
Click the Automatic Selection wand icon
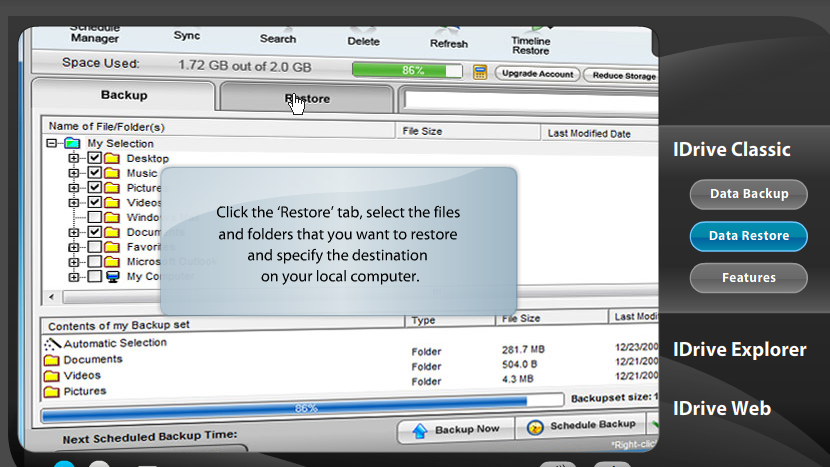coord(52,345)
